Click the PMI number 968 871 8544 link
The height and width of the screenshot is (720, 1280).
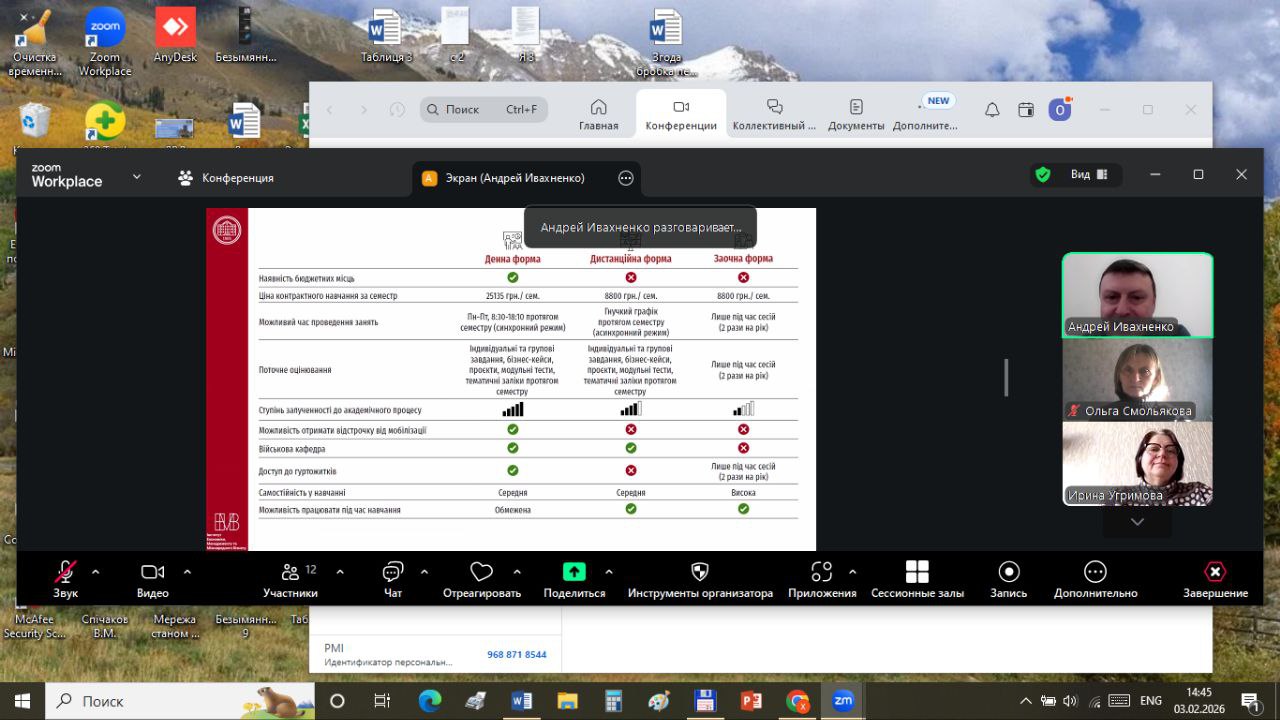[517, 655]
